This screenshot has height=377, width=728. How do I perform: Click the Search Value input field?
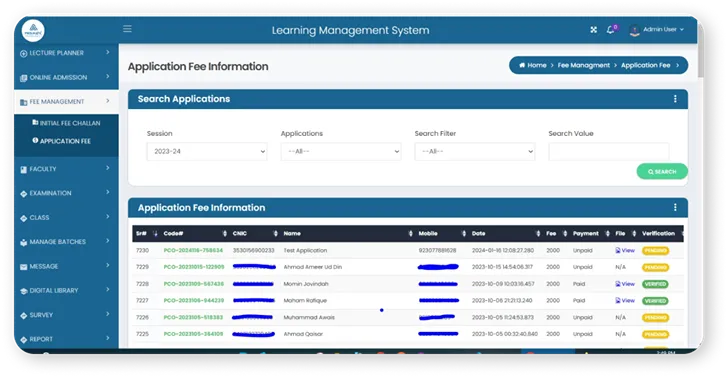tap(609, 151)
